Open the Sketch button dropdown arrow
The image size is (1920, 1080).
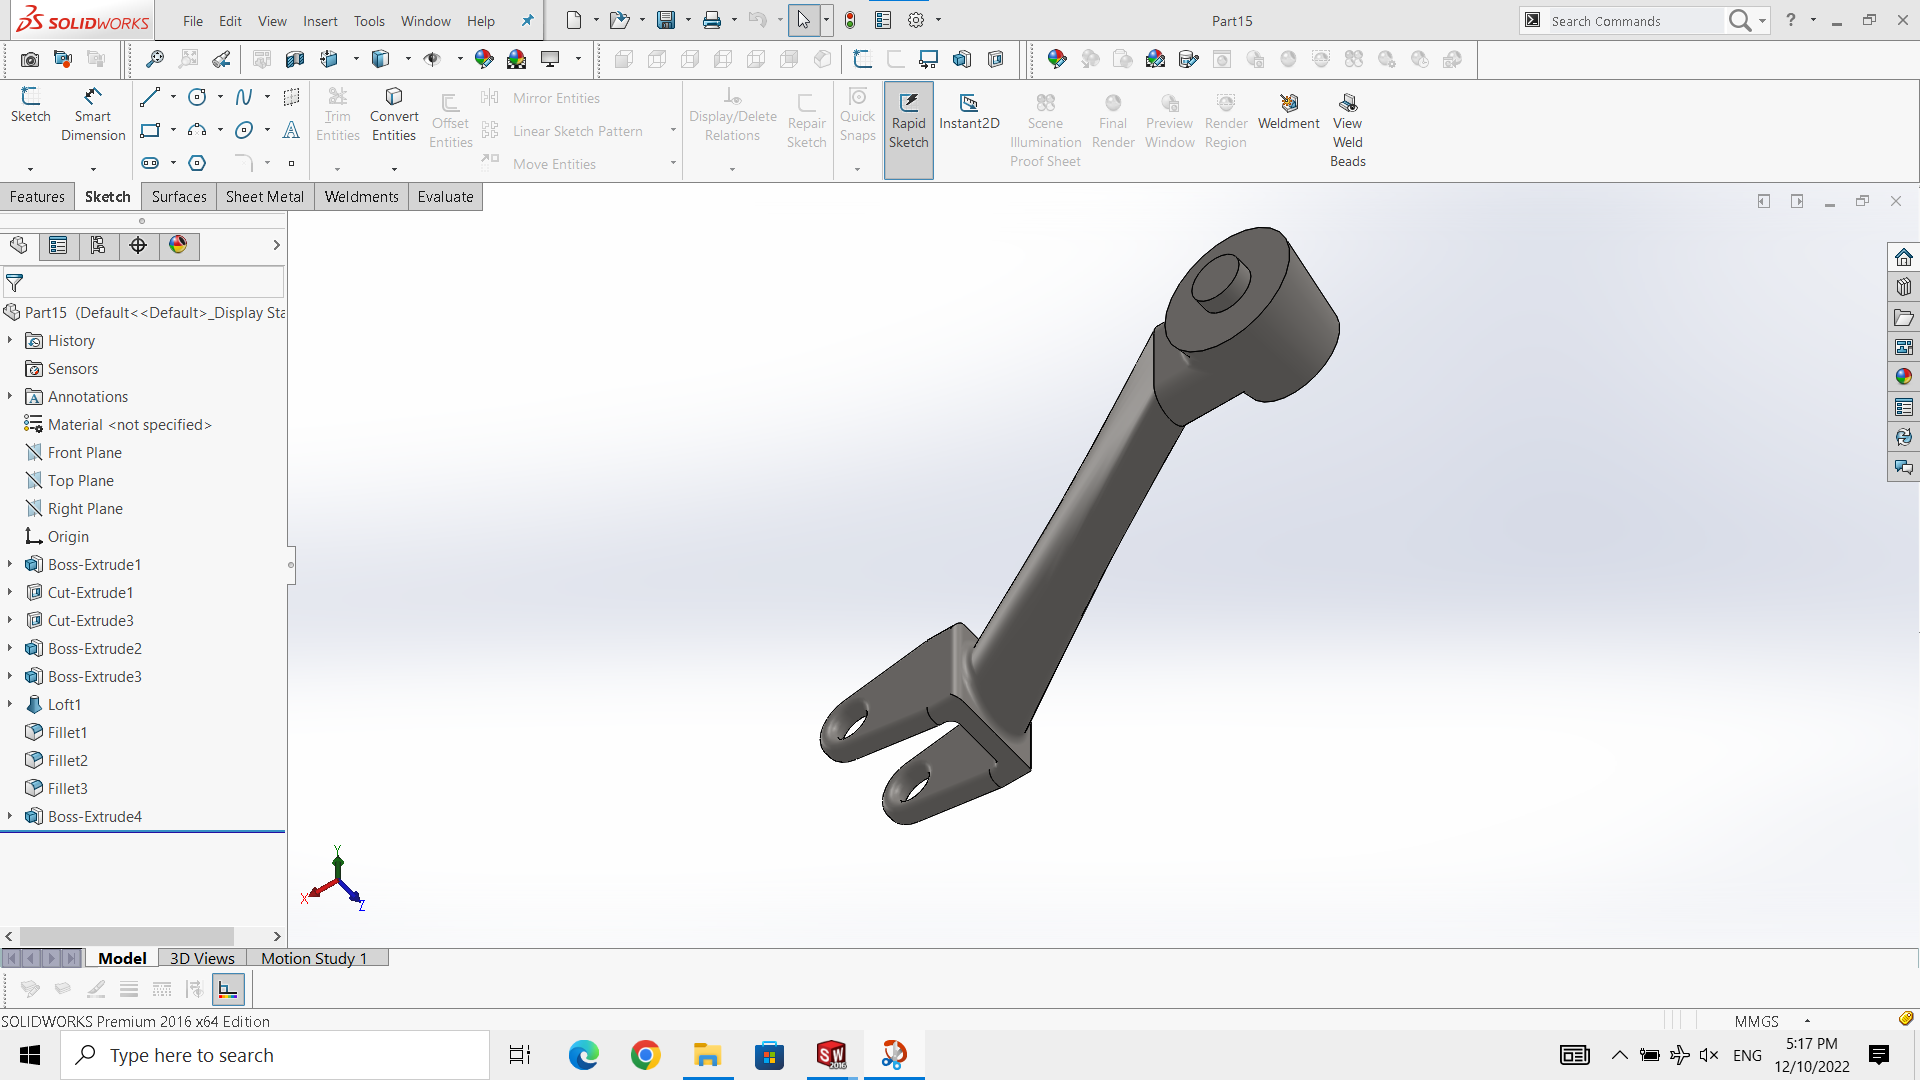point(30,169)
